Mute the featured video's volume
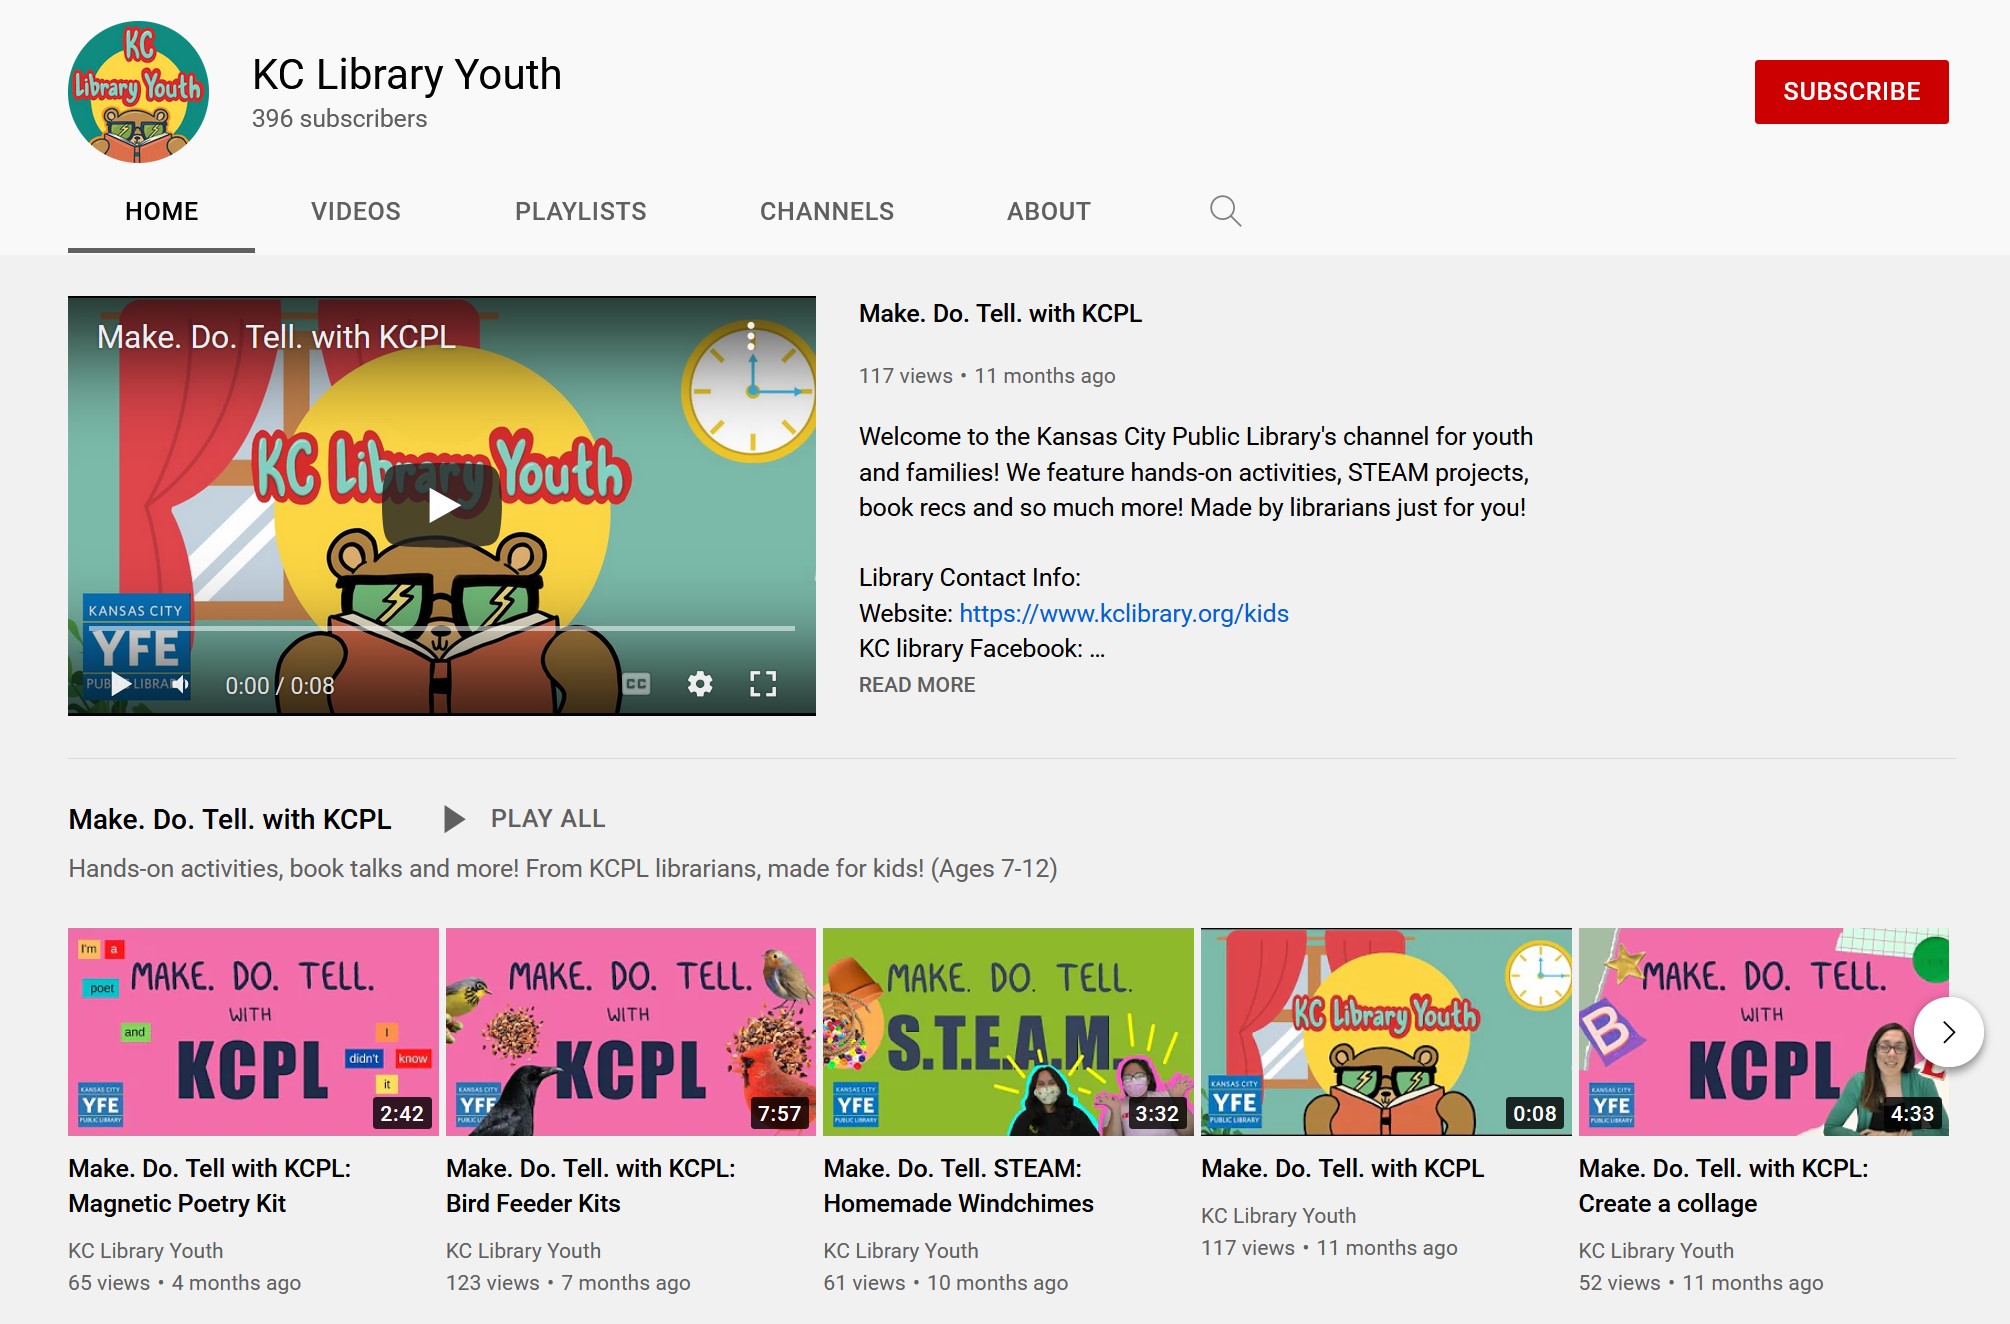The width and height of the screenshot is (2010, 1324). pyautogui.click(x=180, y=684)
